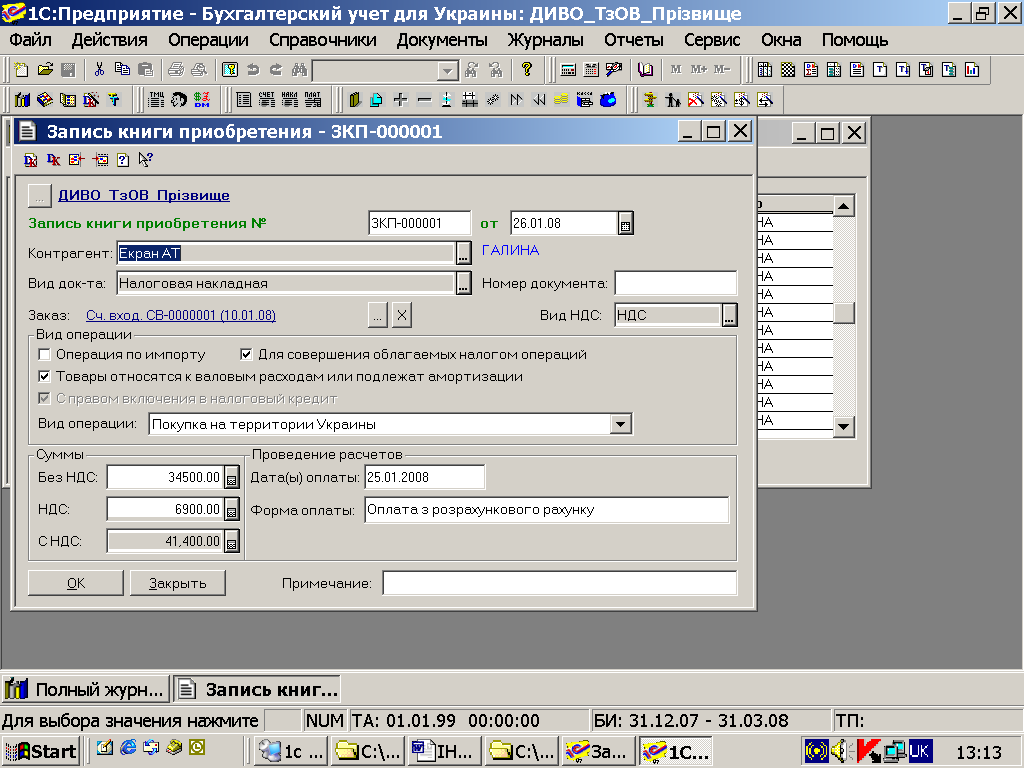This screenshot has width=1024, height=768.
Task: Click the plus sign toolbar icon
Action: coord(400,99)
